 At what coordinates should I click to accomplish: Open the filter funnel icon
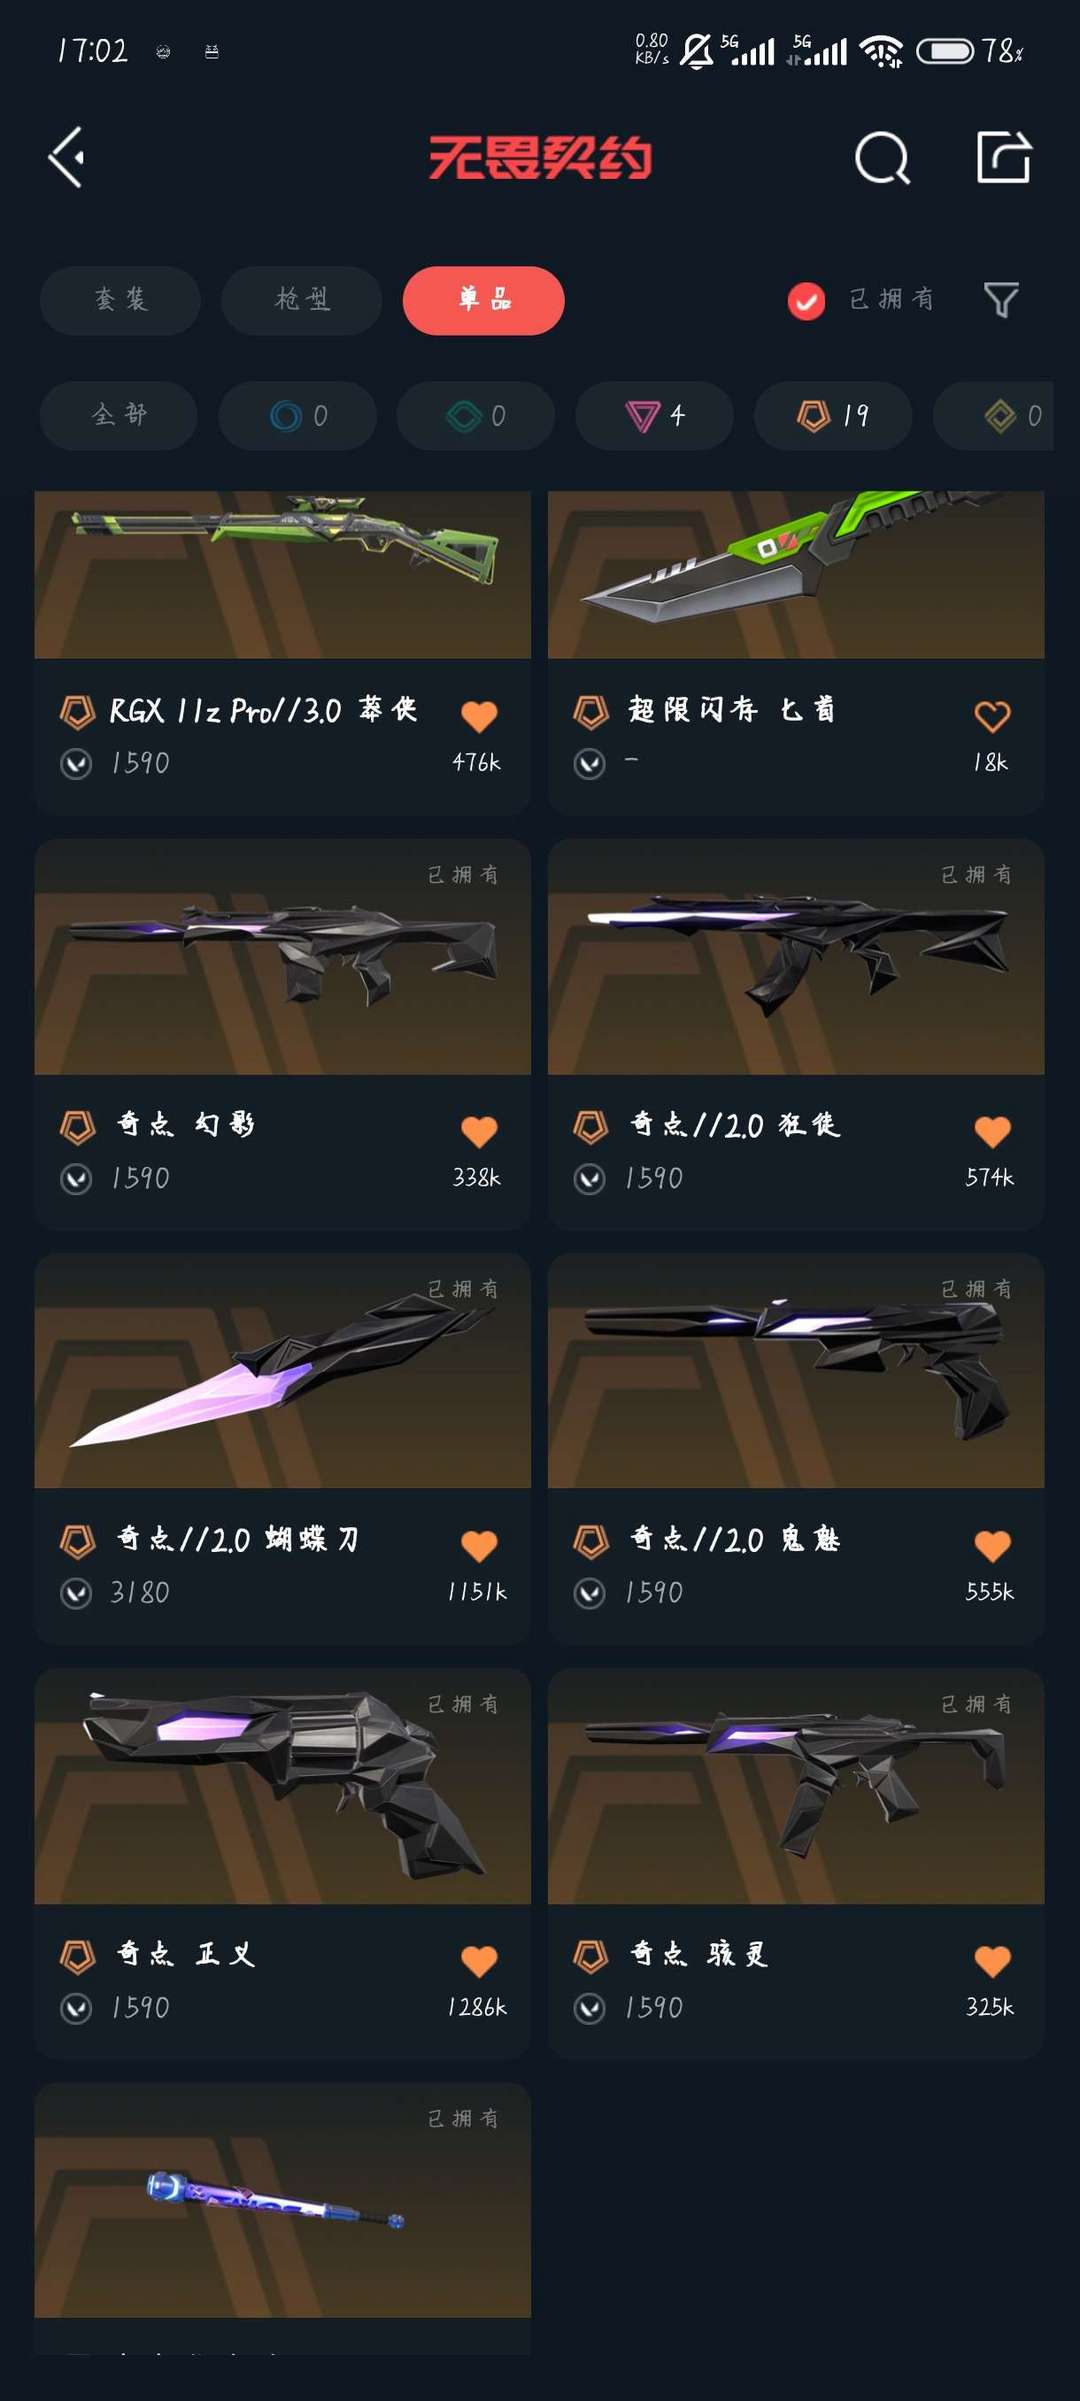click(x=1001, y=299)
